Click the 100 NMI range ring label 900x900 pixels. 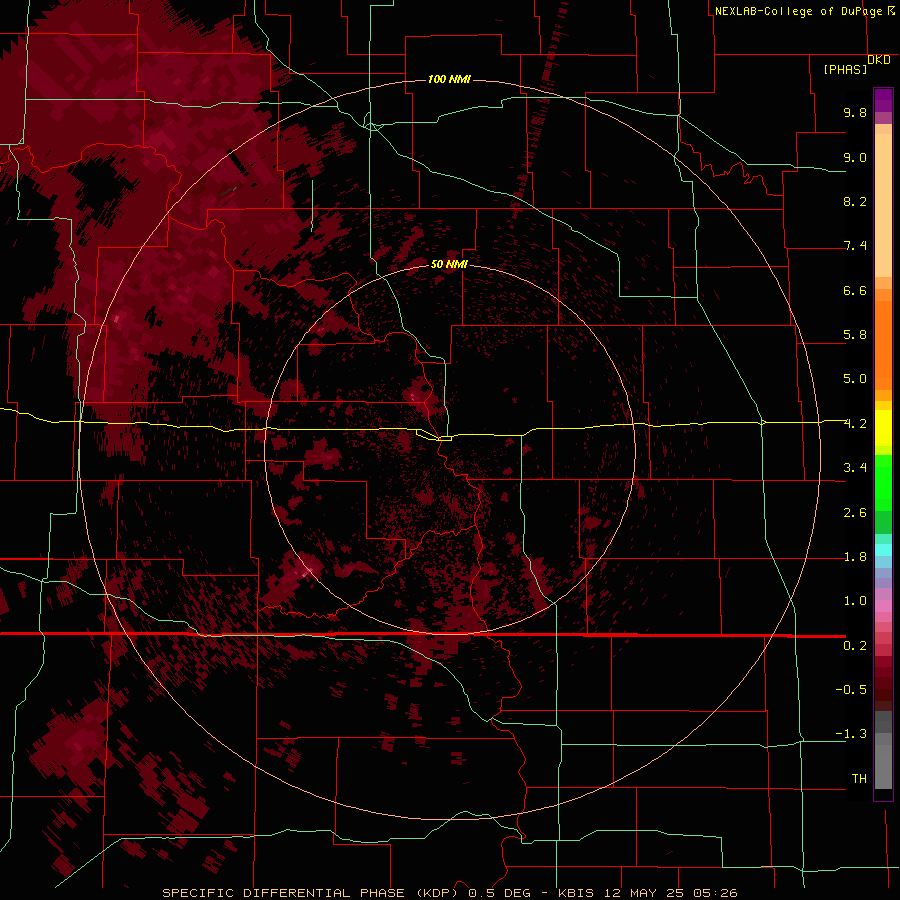pos(449,79)
